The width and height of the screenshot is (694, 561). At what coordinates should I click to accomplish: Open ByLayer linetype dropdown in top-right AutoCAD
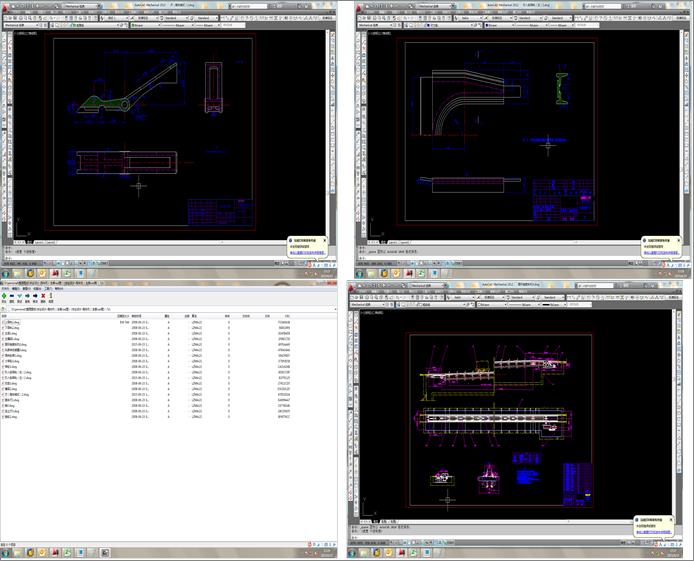(x=530, y=25)
